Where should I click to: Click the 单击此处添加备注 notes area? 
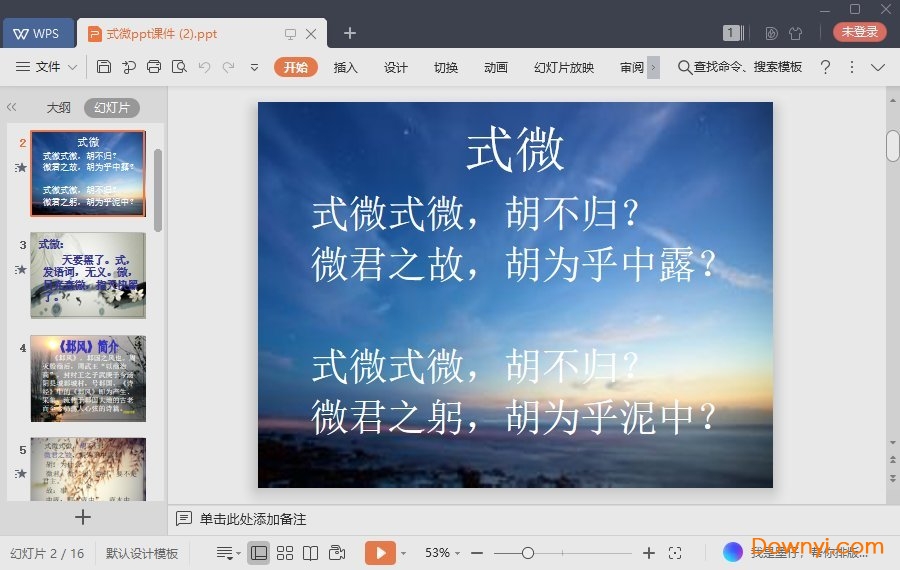[x=253, y=519]
